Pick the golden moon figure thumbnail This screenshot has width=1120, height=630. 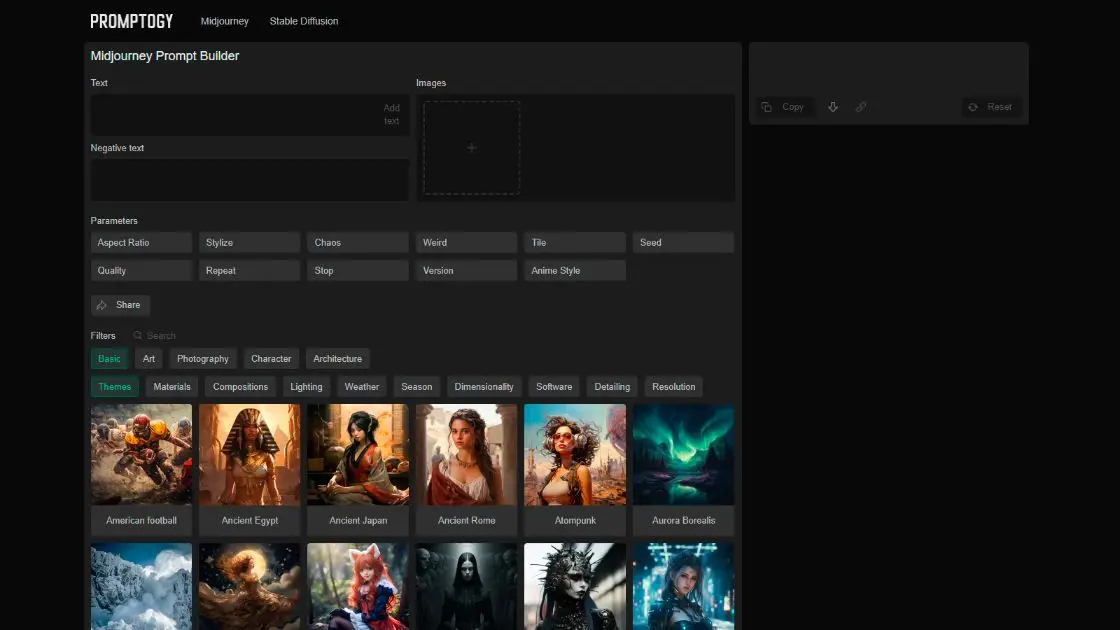point(249,586)
